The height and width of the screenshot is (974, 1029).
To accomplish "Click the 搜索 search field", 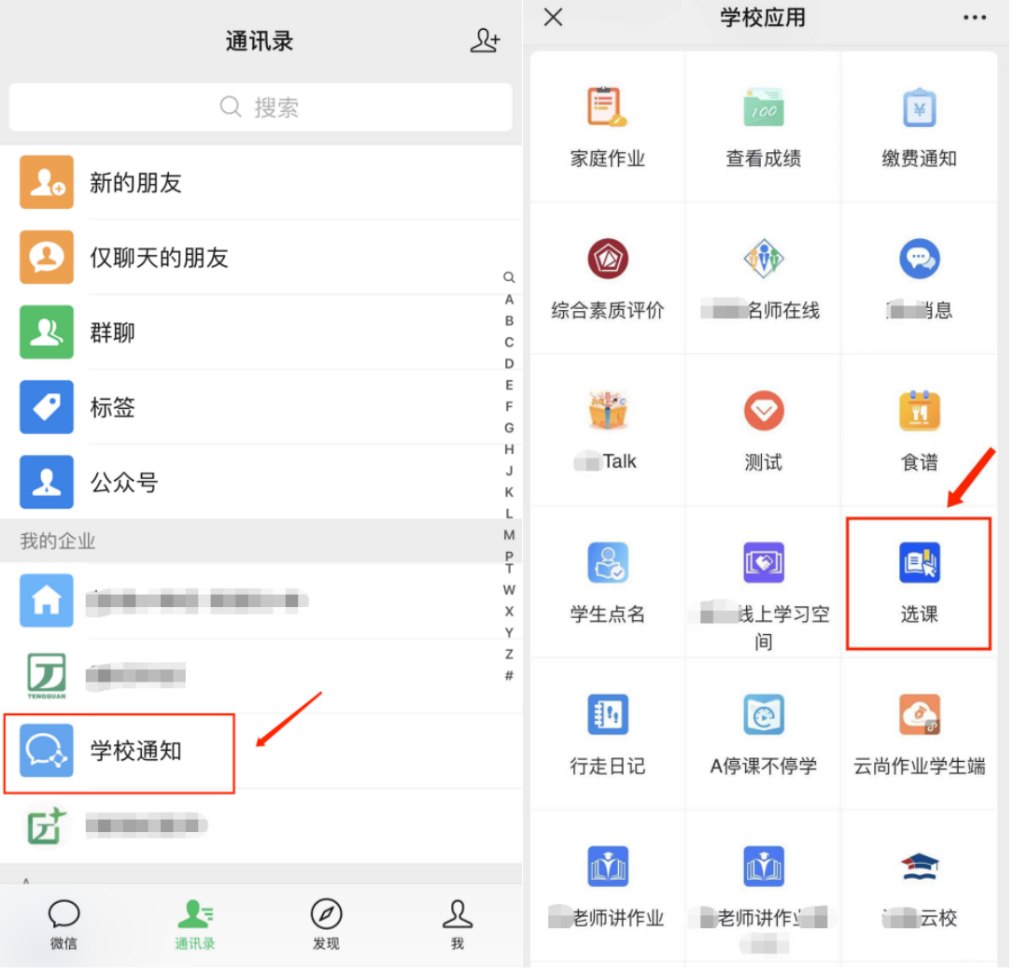I will click(x=260, y=107).
